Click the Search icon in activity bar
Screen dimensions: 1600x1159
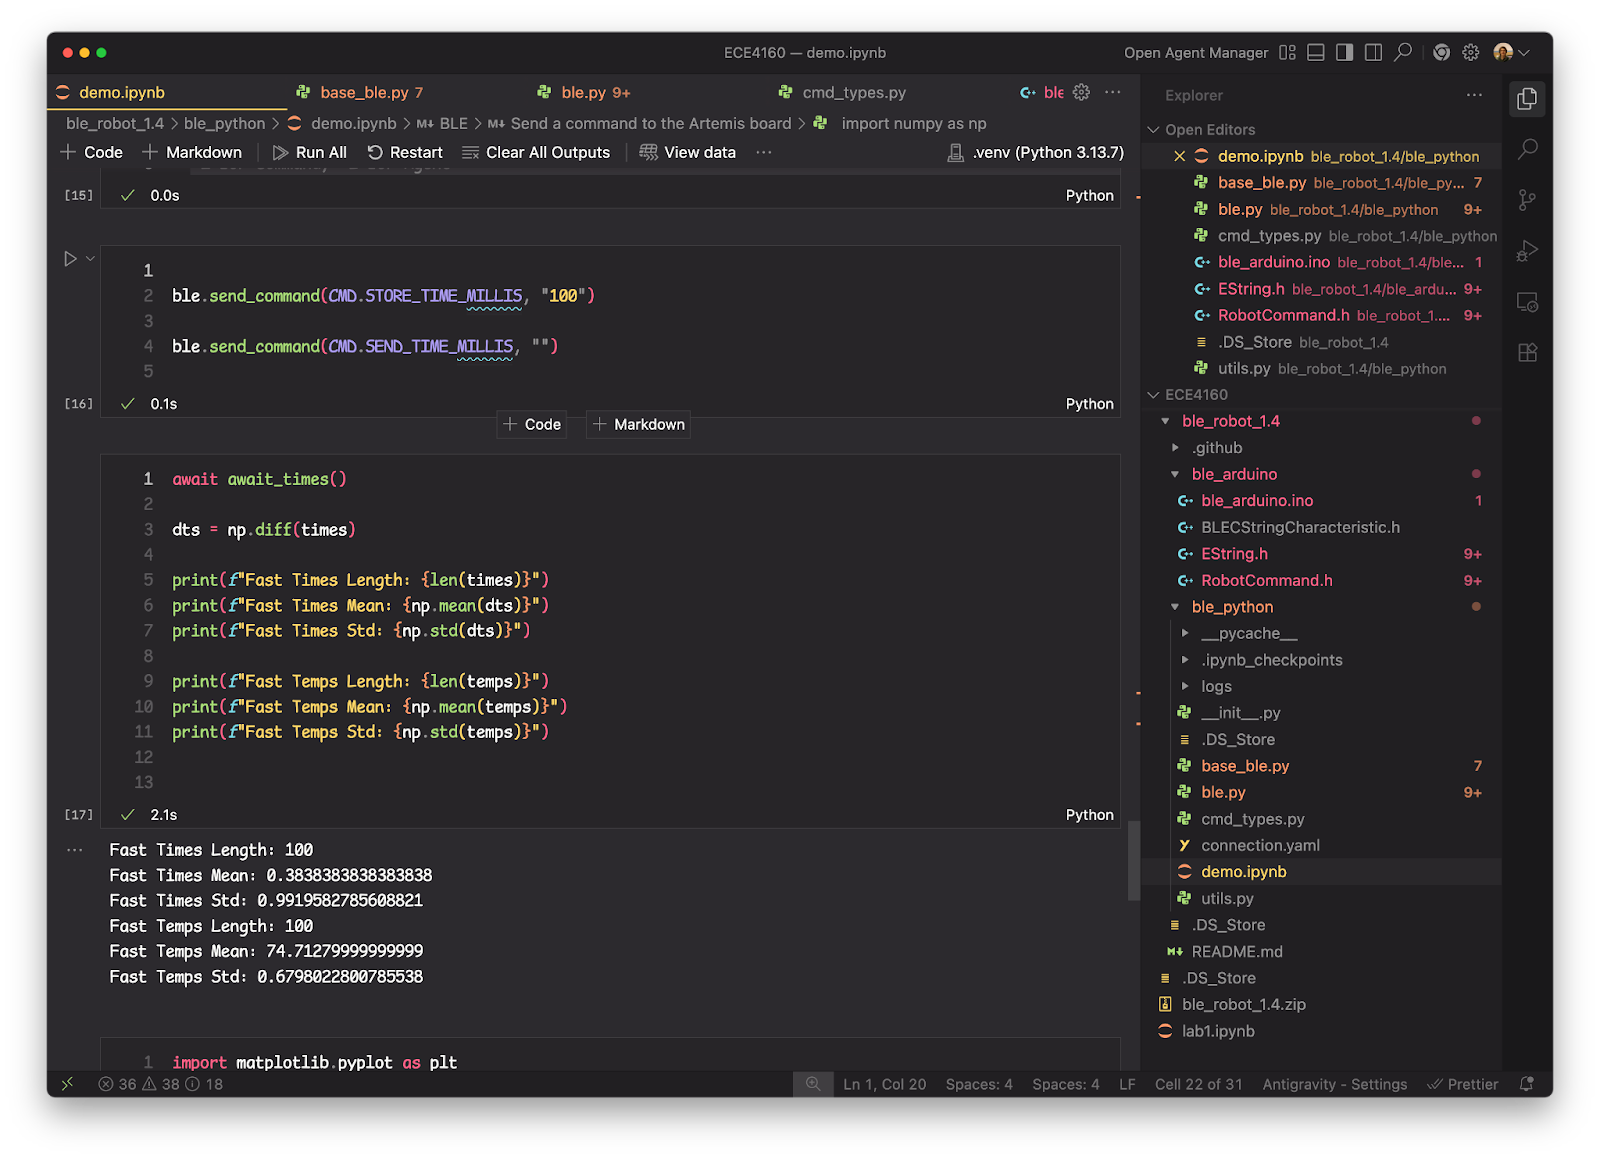click(x=1527, y=149)
